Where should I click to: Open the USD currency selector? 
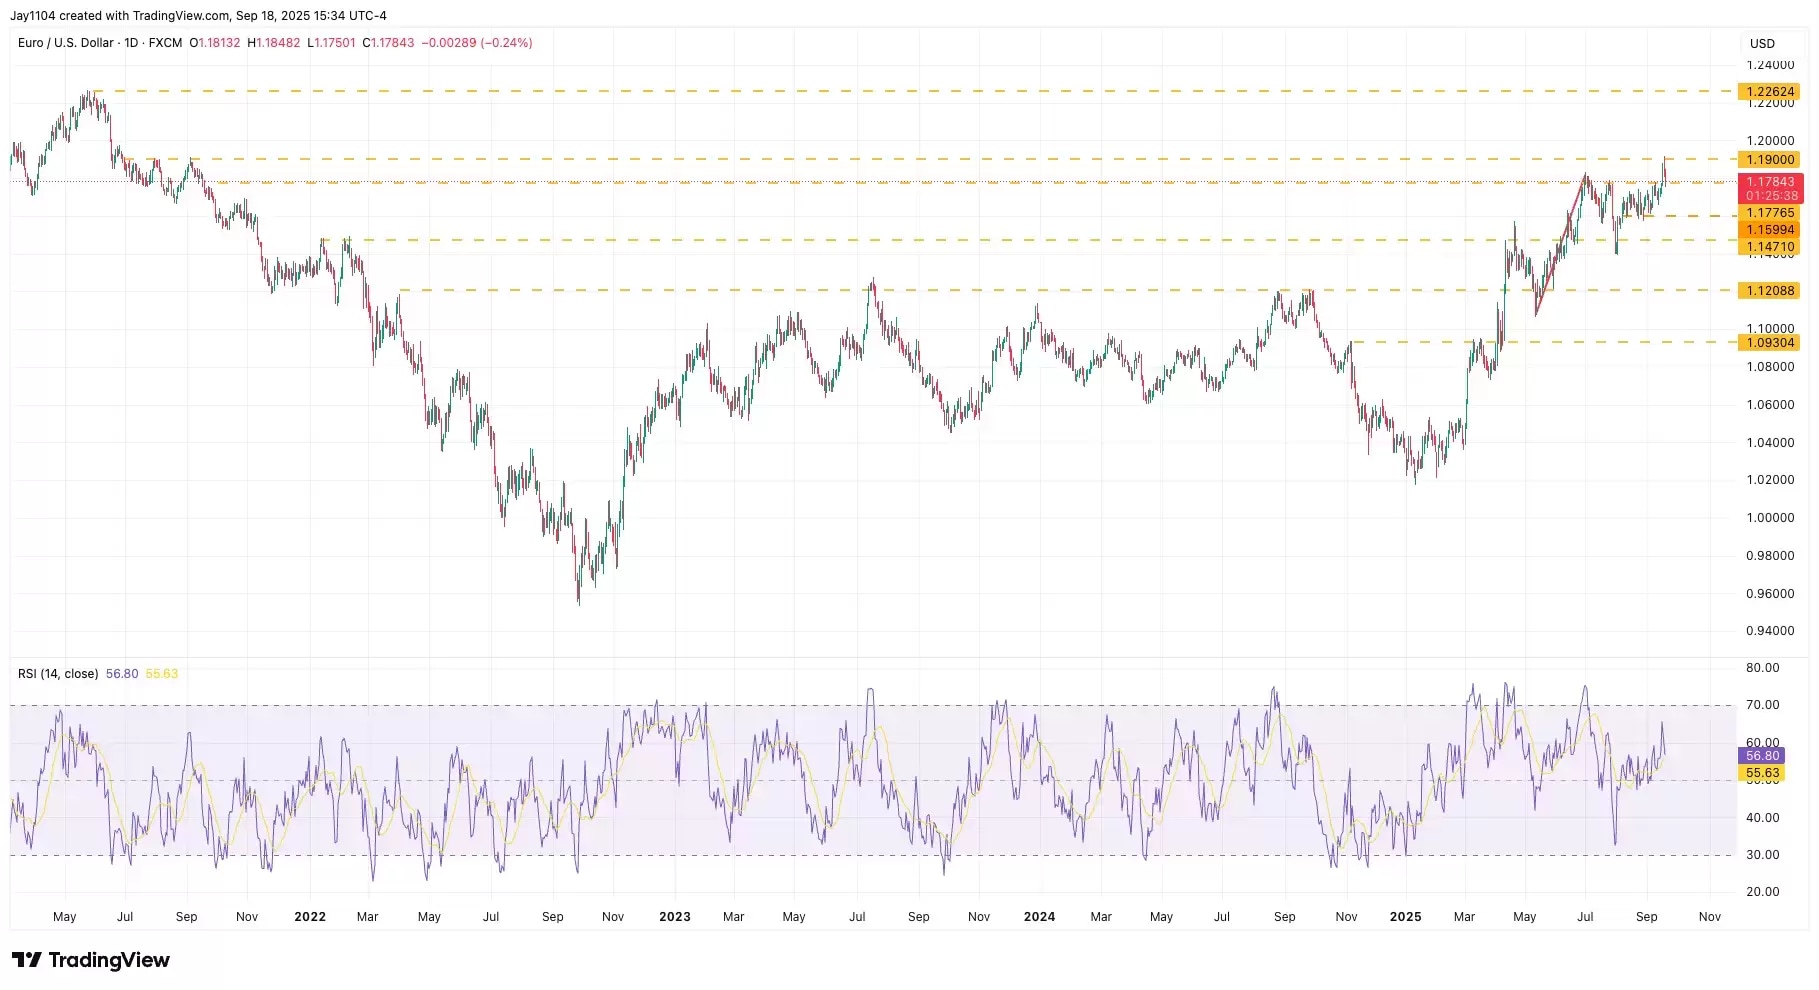click(x=1762, y=43)
